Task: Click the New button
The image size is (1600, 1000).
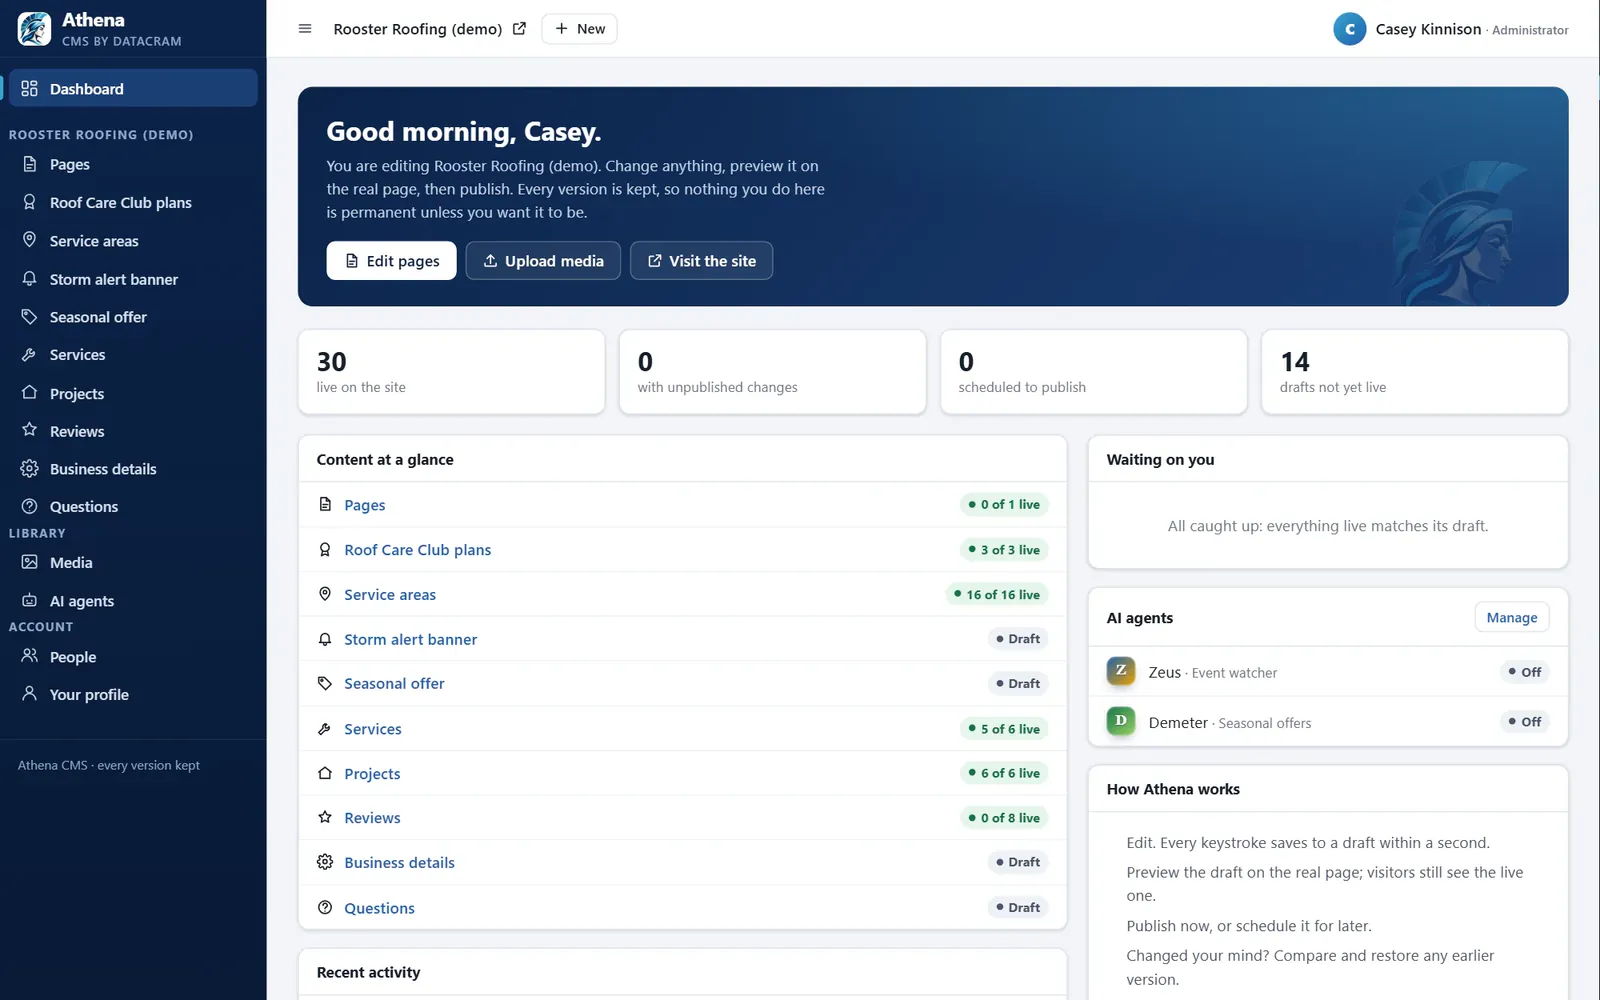Action: tap(579, 29)
